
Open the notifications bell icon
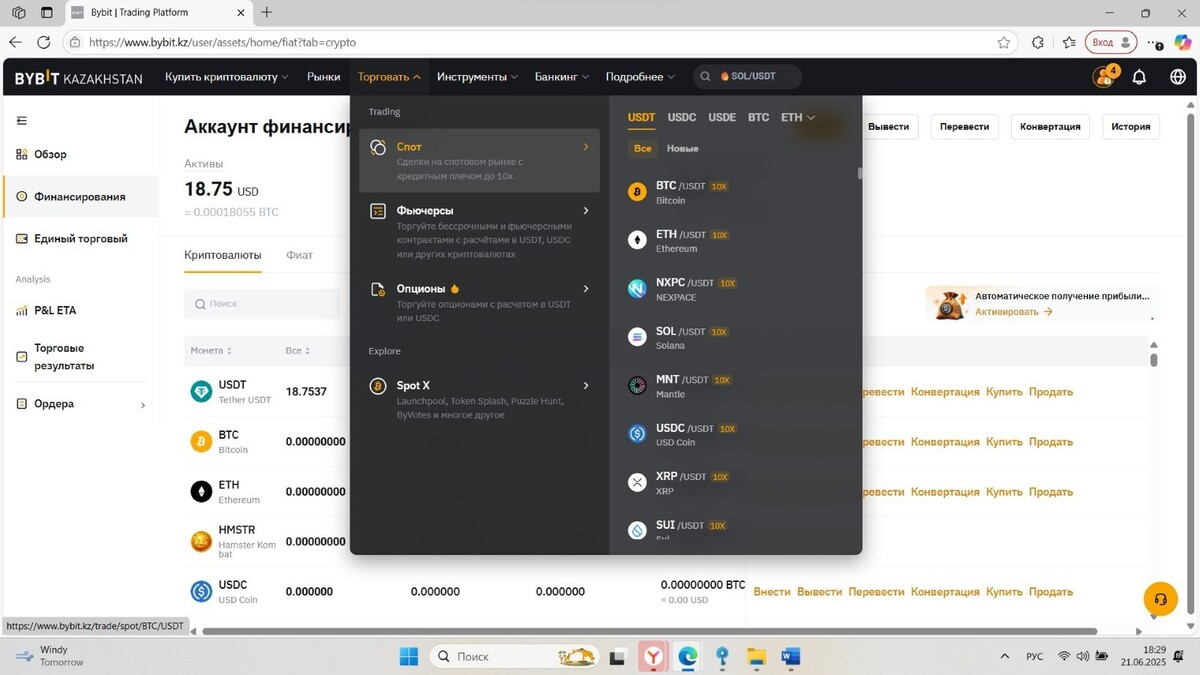1138,77
